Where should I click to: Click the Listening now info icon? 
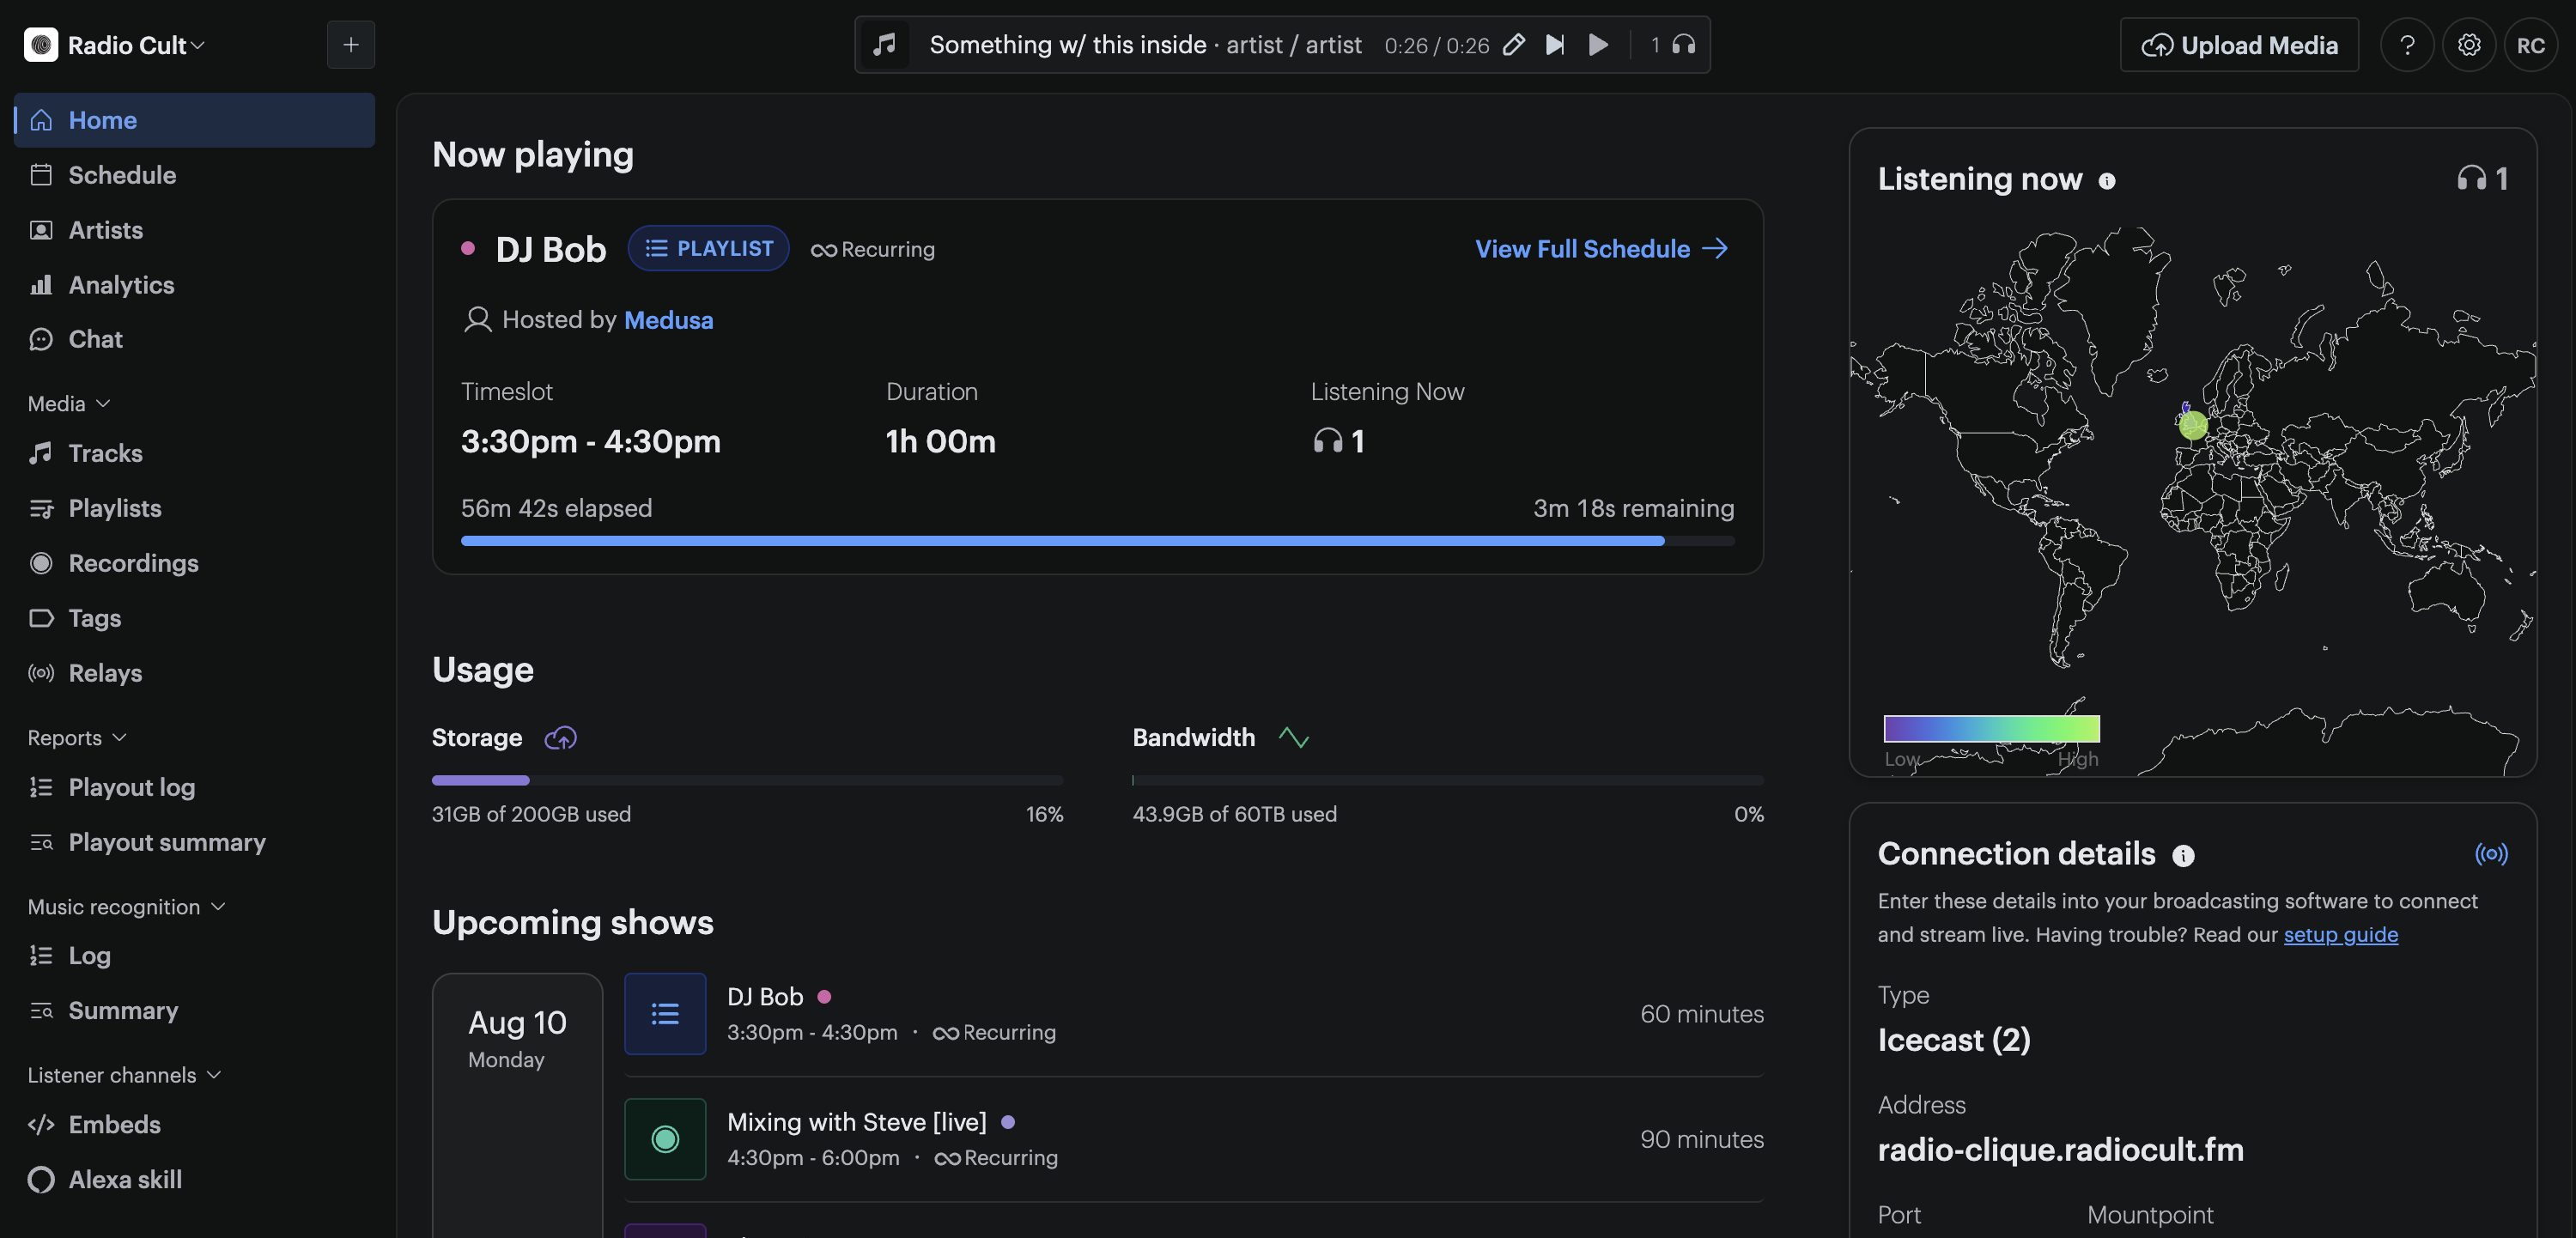[x=2107, y=181]
